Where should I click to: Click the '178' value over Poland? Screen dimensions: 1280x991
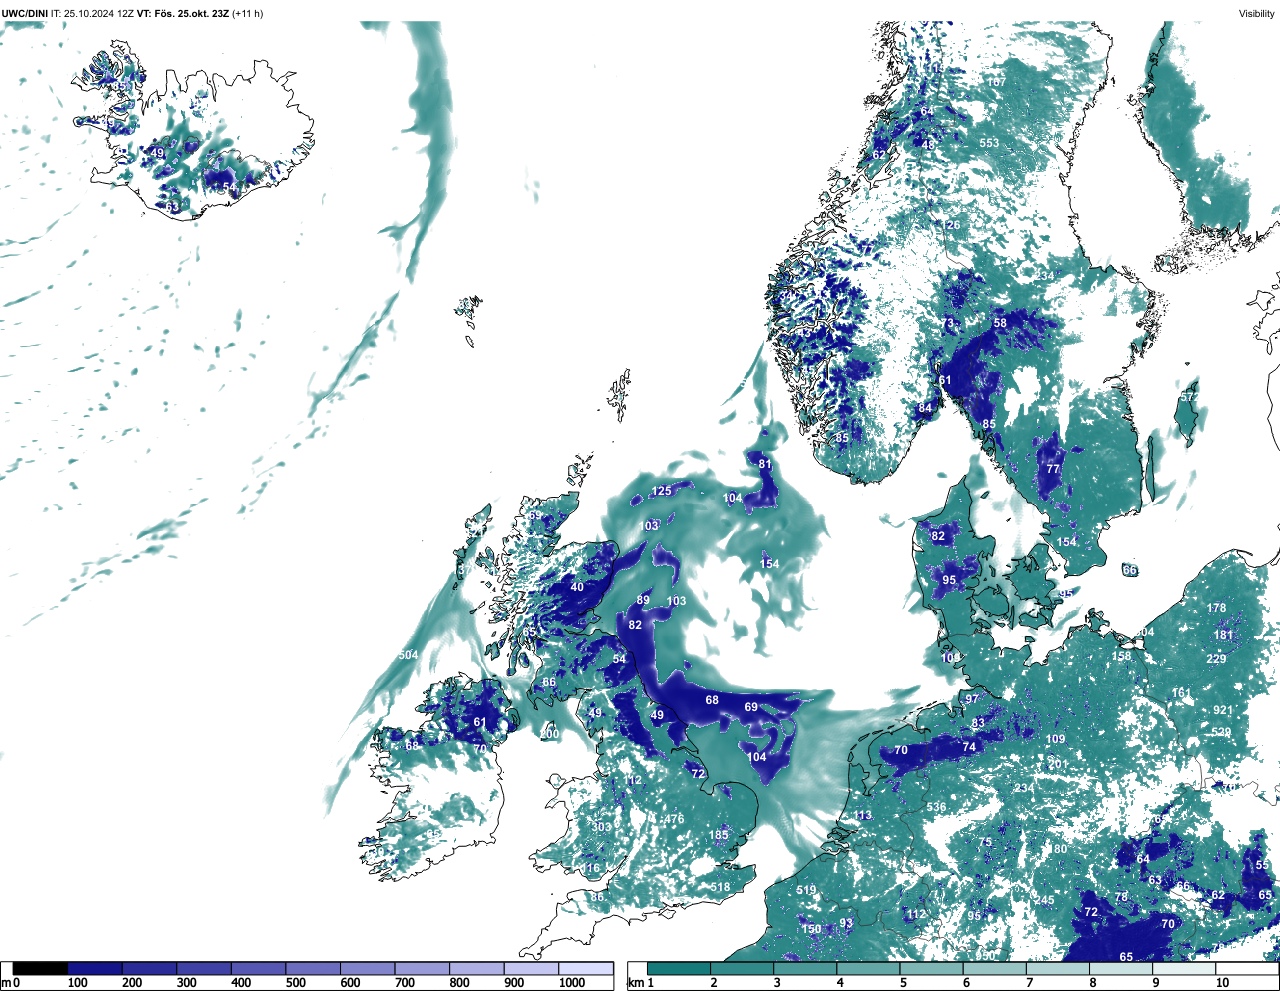coord(1216,608)
